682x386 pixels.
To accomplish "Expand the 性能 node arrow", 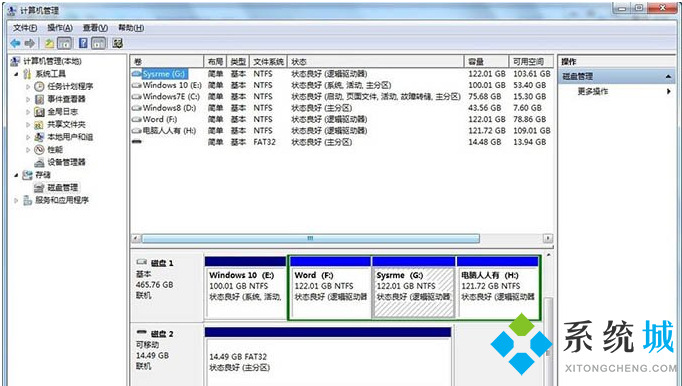I will 28,150.
